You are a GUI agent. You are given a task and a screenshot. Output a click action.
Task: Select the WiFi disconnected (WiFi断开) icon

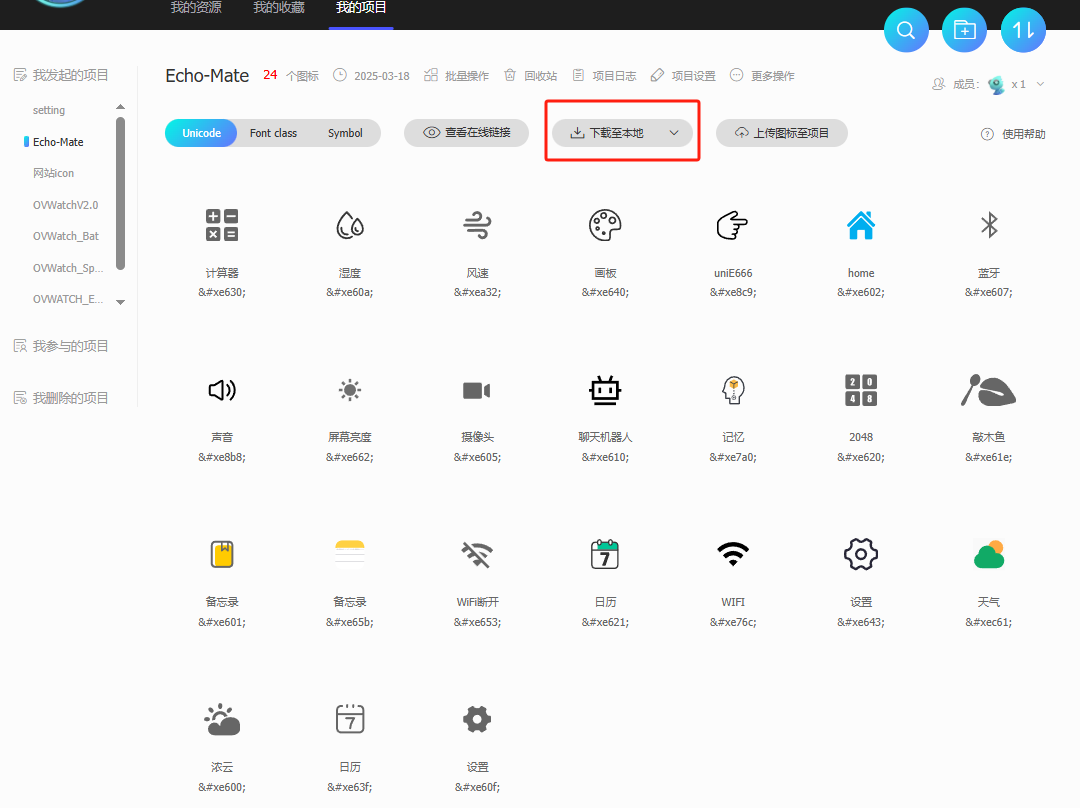pos(477,554)
